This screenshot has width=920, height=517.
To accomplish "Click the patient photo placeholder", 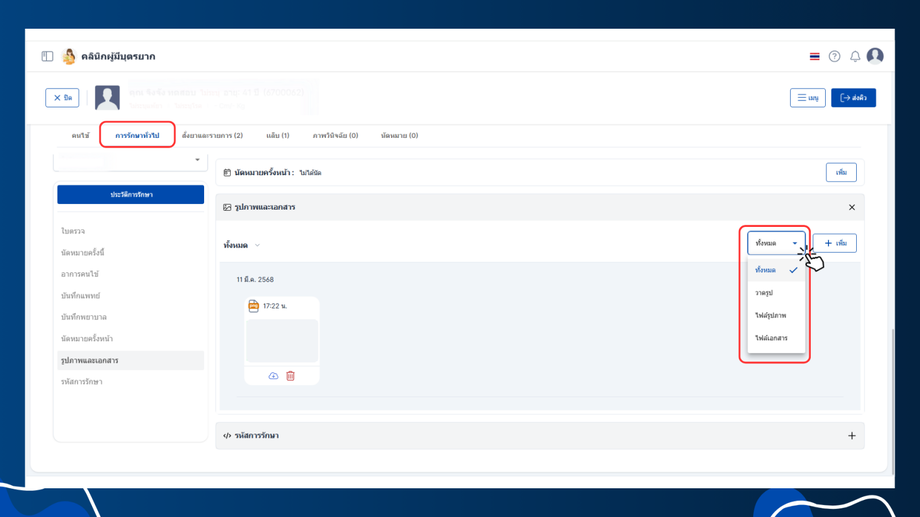I will 107,97.
